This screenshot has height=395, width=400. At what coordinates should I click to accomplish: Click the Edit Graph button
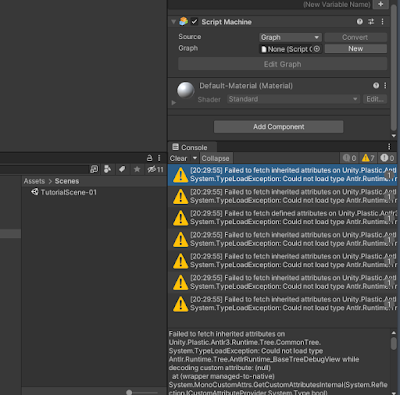[282, 64]
